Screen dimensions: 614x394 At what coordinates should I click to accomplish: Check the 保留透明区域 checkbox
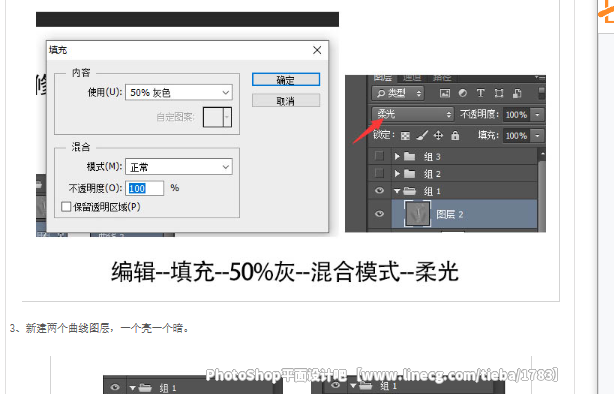(66, 206)
